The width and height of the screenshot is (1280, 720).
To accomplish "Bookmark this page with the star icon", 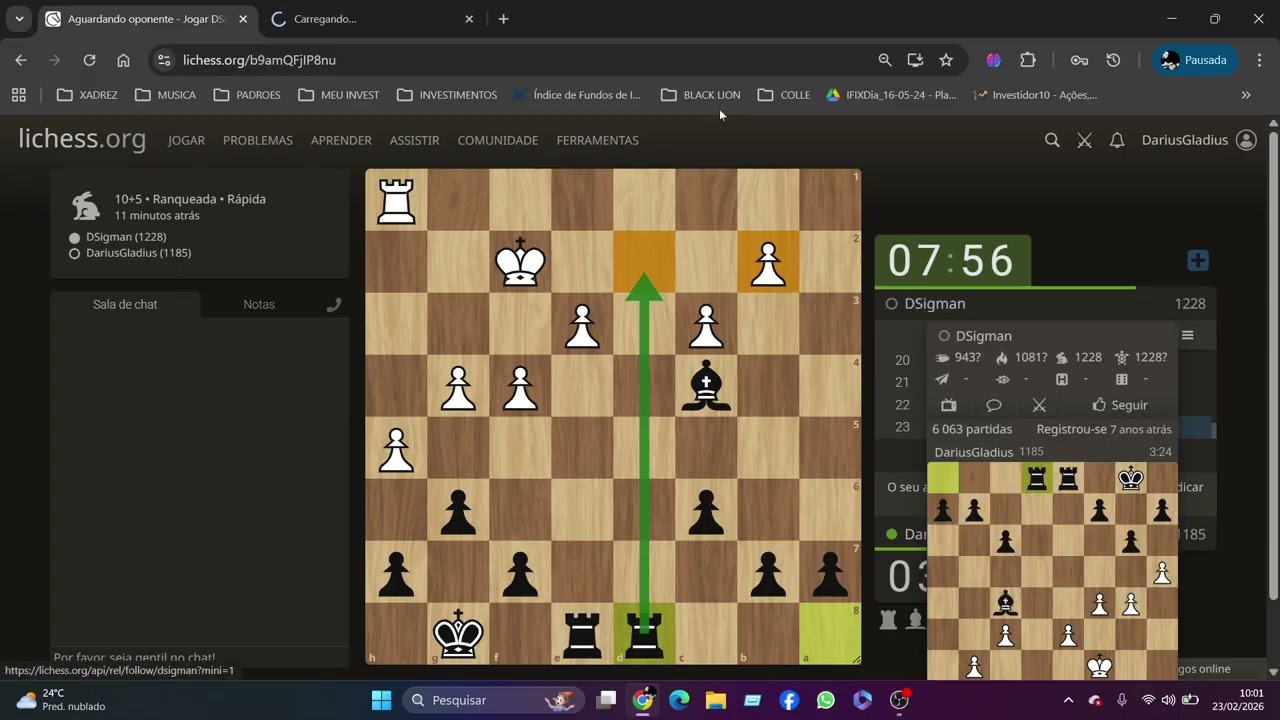I will (x=946, y=60).
